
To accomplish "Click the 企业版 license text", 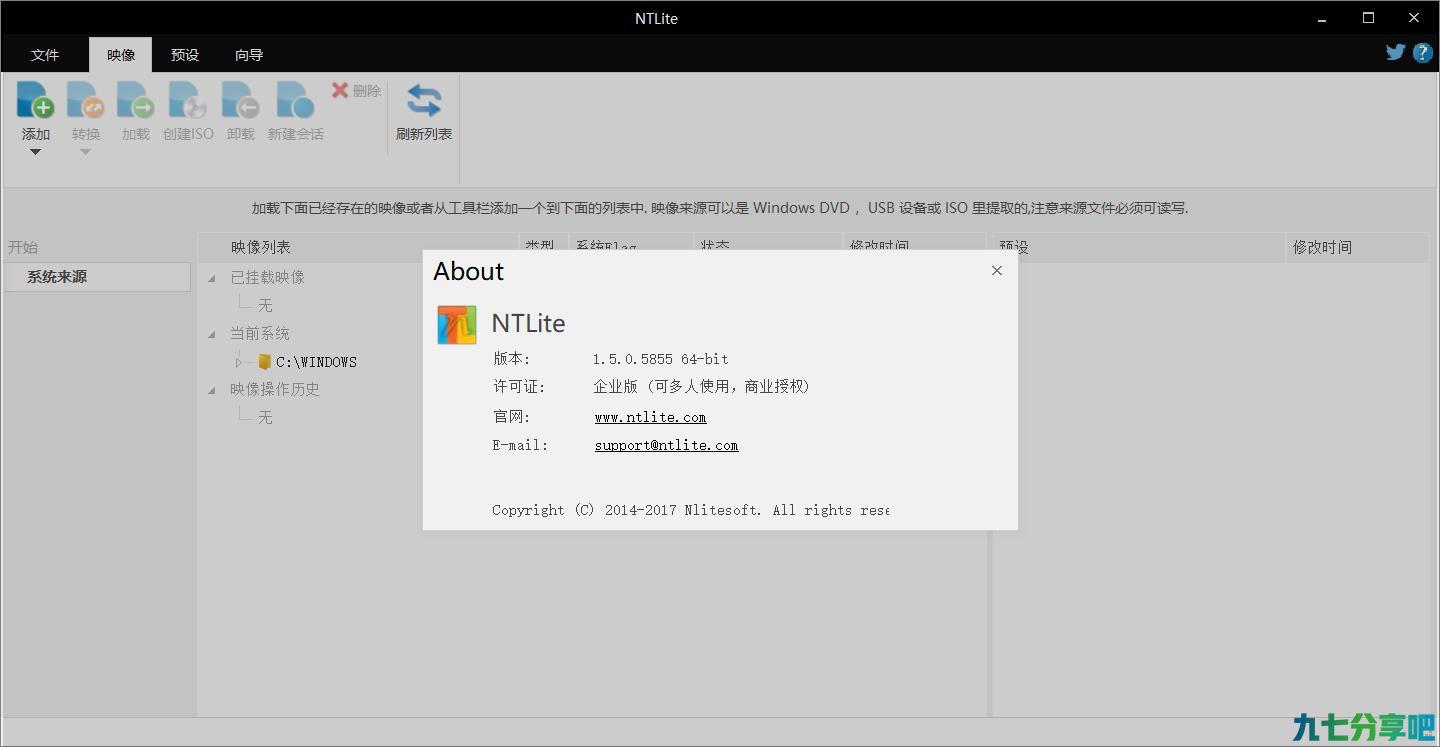I will click(701, 386).
